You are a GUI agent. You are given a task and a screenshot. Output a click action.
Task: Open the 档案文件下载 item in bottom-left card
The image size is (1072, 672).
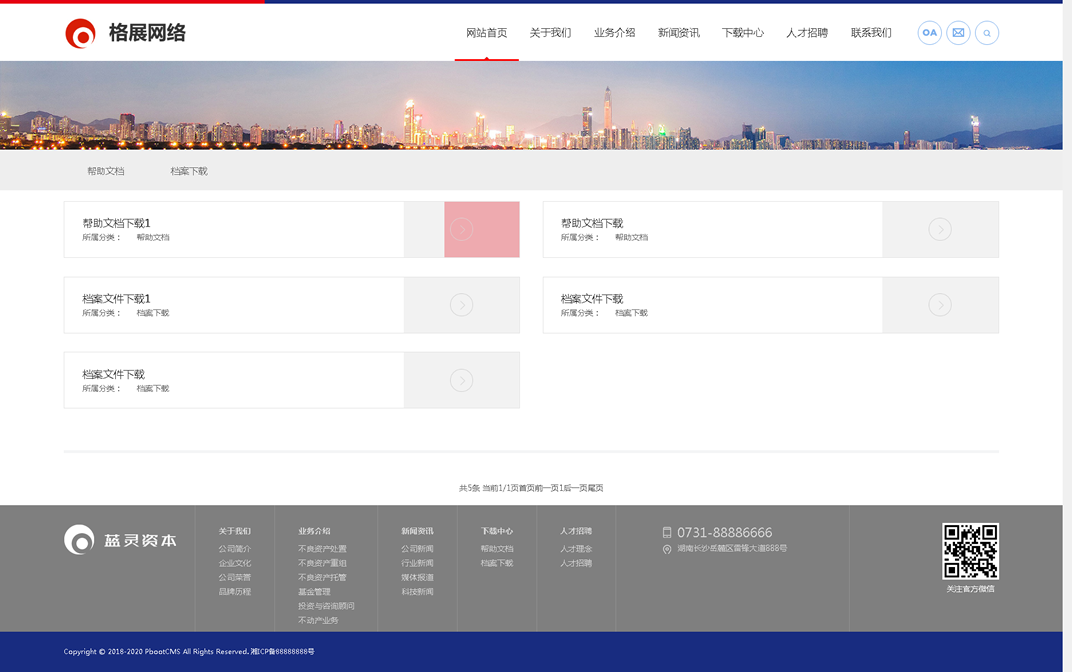point(113,374)
